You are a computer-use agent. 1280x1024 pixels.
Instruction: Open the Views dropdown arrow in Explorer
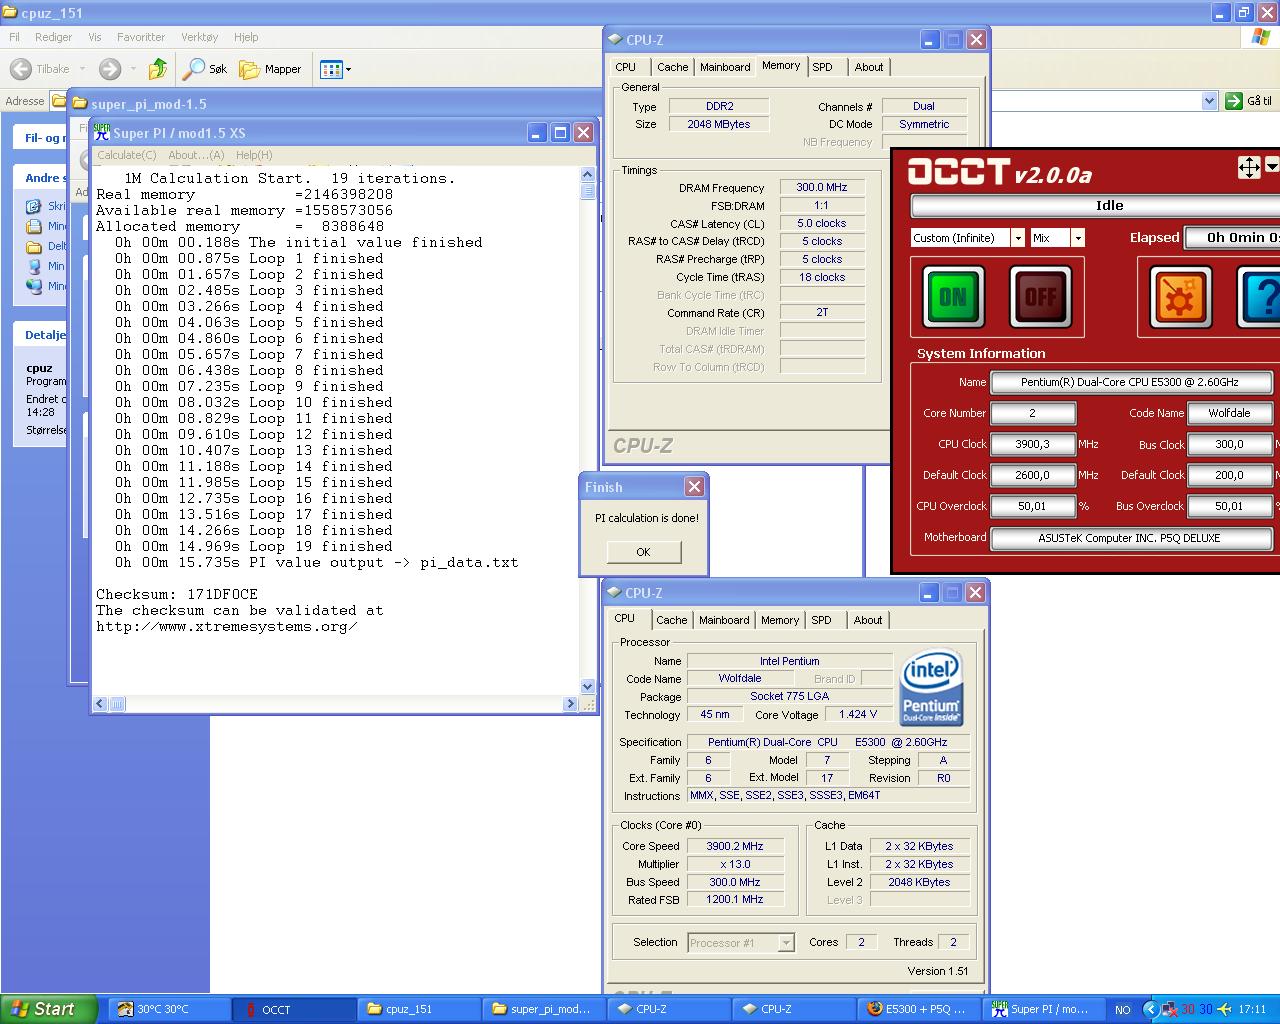[348, 69]
